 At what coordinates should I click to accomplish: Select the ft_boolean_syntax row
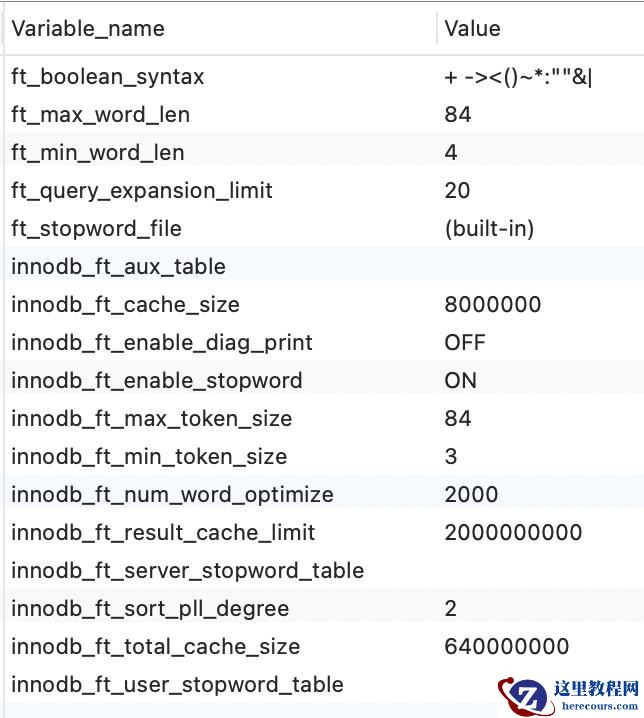click(x=108, y=77)
